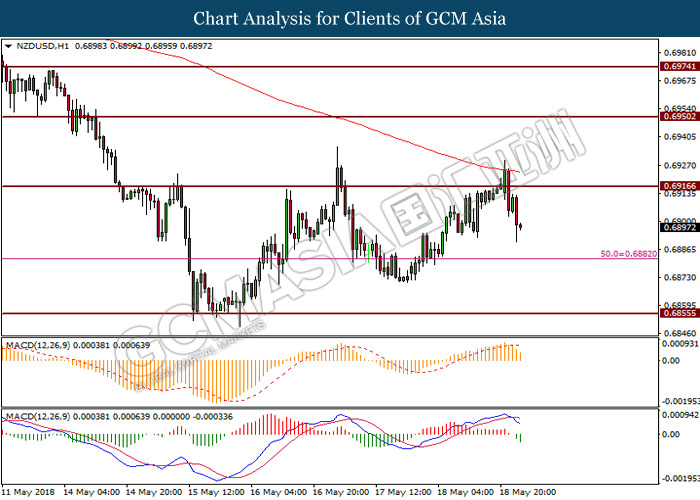Select the NZDUSD,H1 symbol label
700x500 pixels.
tap(42, 46)
